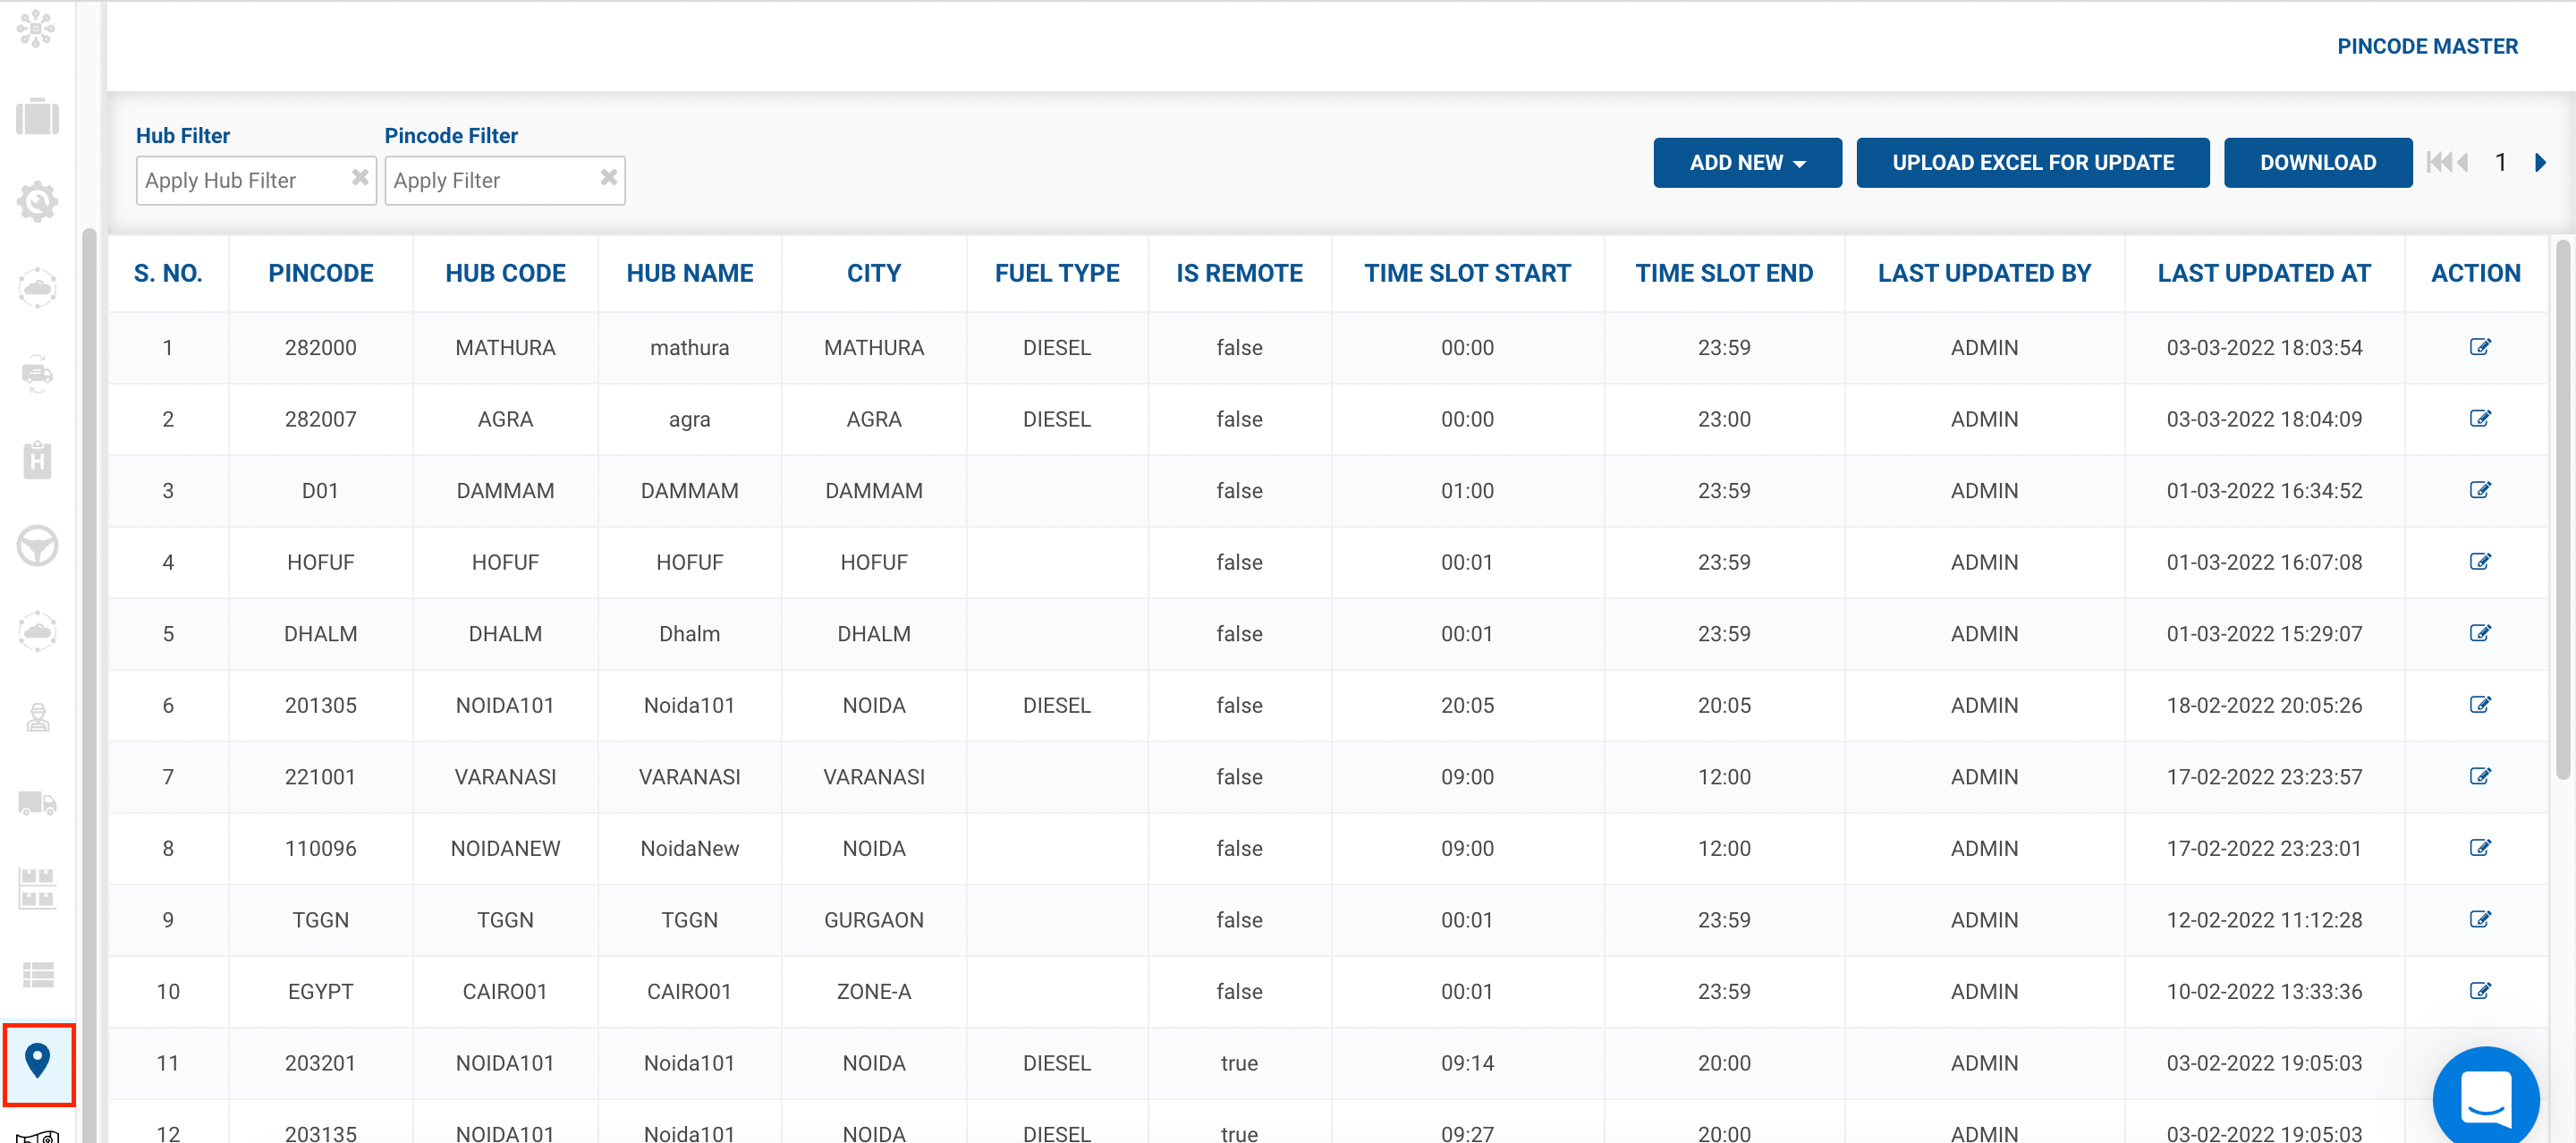Image resolution: width=2576 pixels, height=1143 pixels.
Task: Click the worker person sidebar icon
Action: point(37,717)
